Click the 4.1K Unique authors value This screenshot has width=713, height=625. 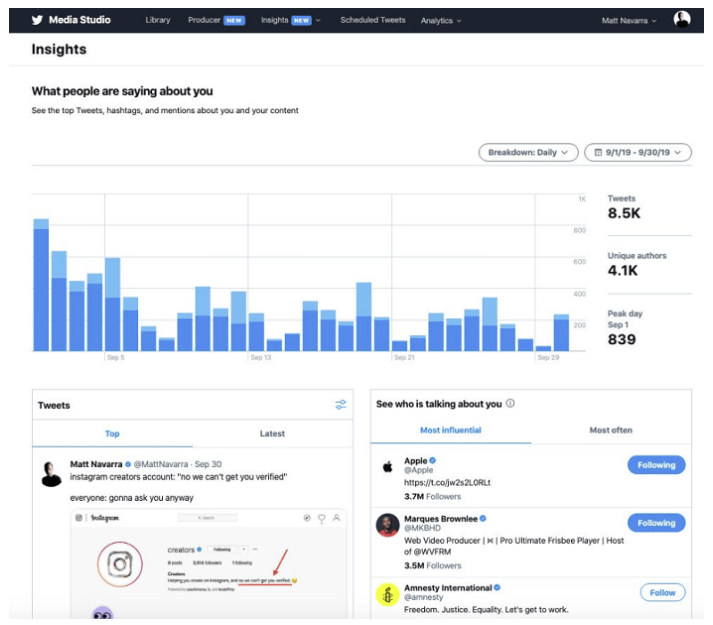(623, 271)
